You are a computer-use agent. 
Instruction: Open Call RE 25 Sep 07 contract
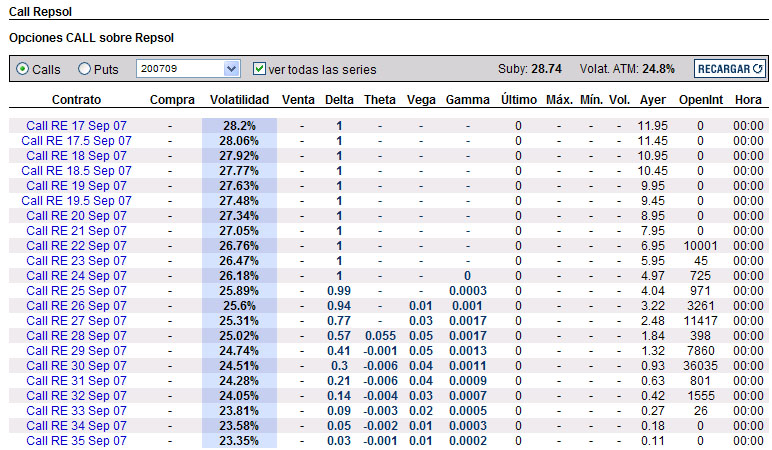pos(76,291)
